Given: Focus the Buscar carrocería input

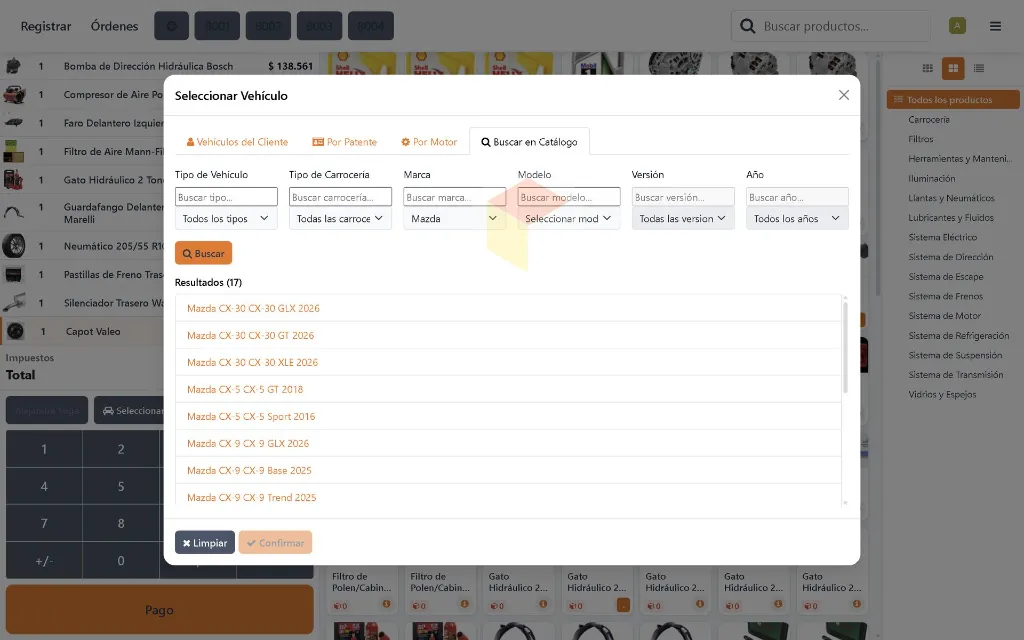Looking at the screenshot, I should (x=340, y=197).
